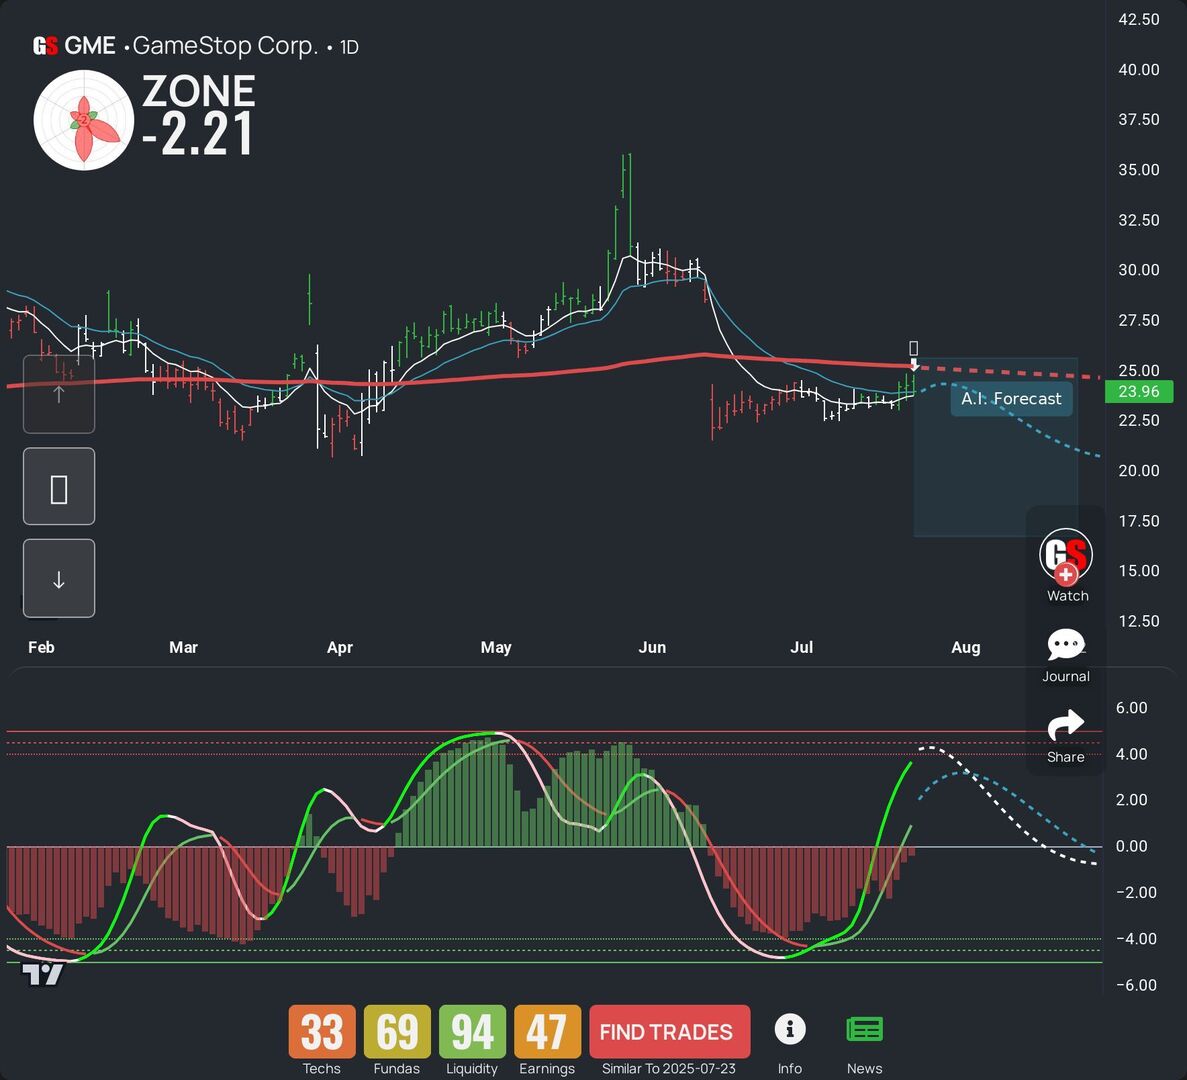Click the 30.00 price axis label
The width and height of the screenshot is (1187, 1080).
coord(1139,270)
